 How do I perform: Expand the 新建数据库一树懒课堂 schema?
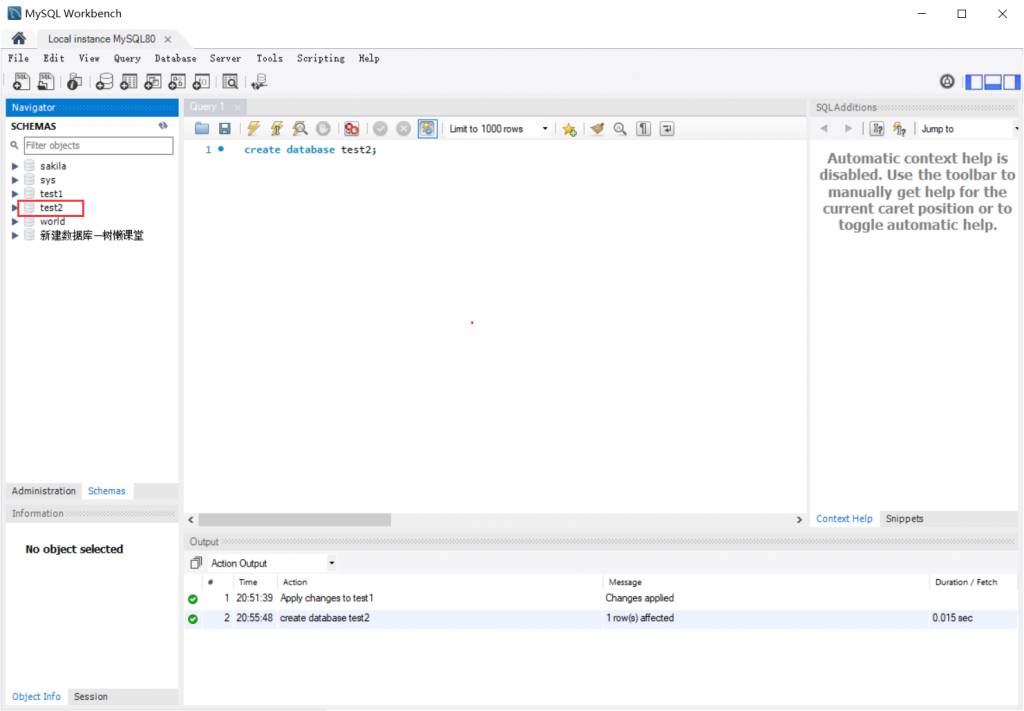(15, 235)
